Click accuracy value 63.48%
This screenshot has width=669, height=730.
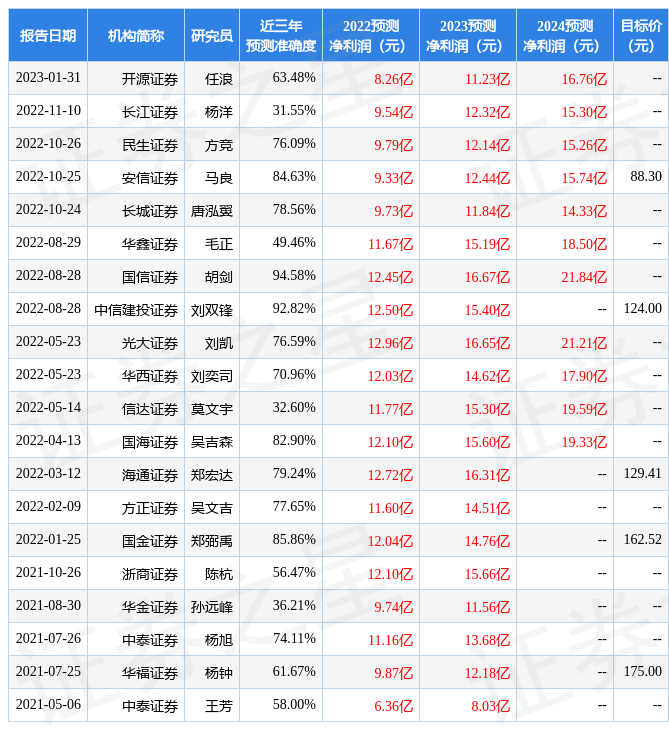294,78
